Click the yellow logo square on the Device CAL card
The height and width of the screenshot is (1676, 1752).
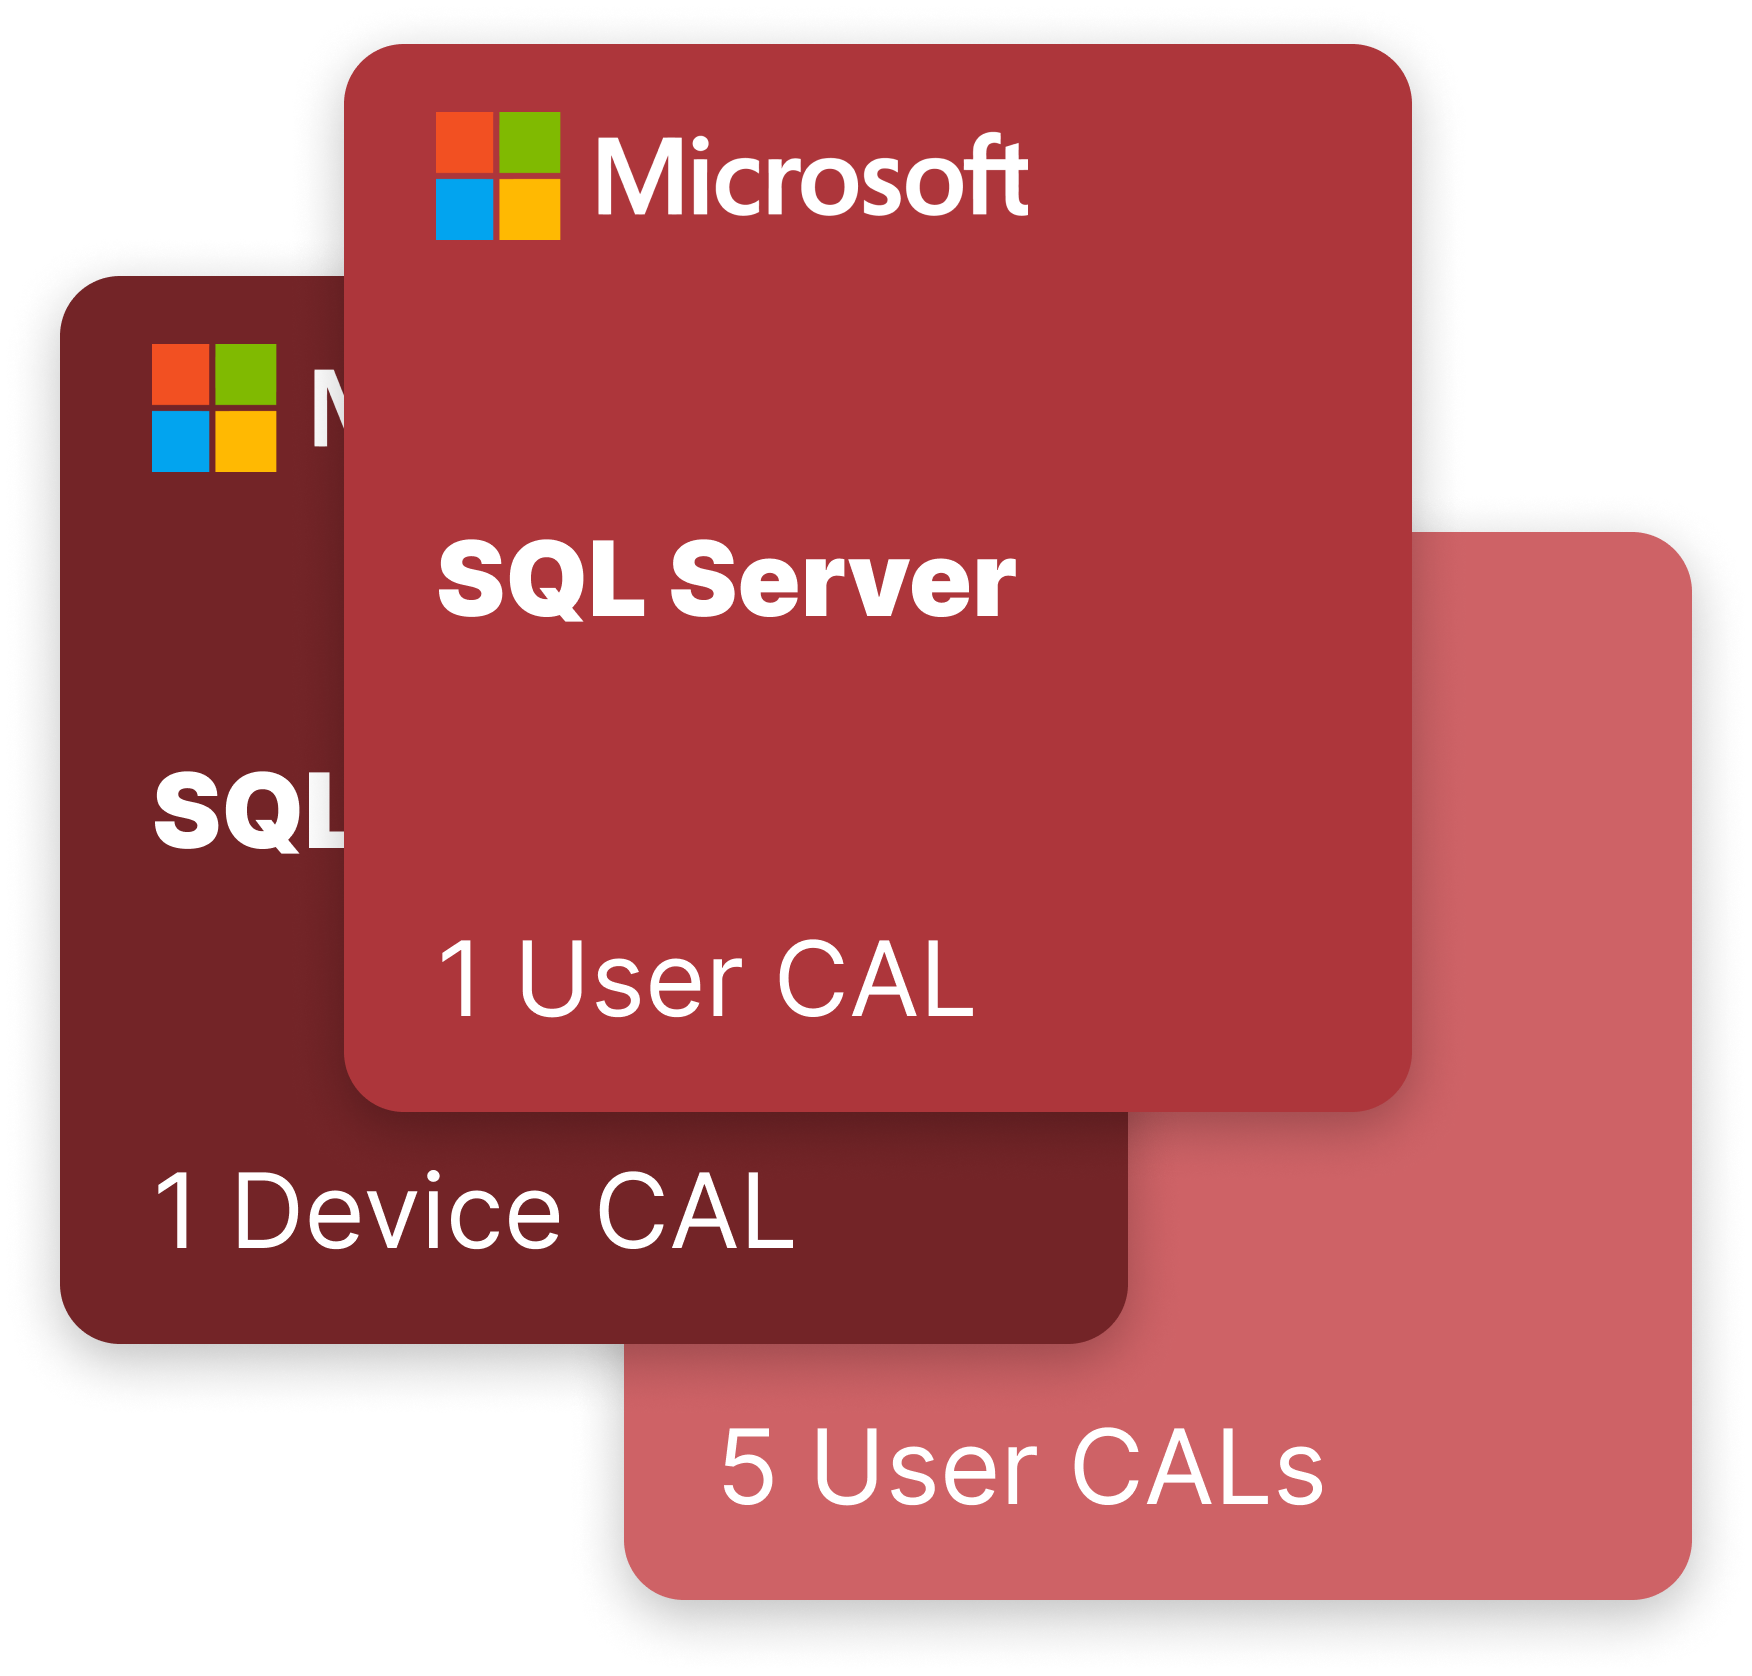pyautogui.click(x=245, y=441)
